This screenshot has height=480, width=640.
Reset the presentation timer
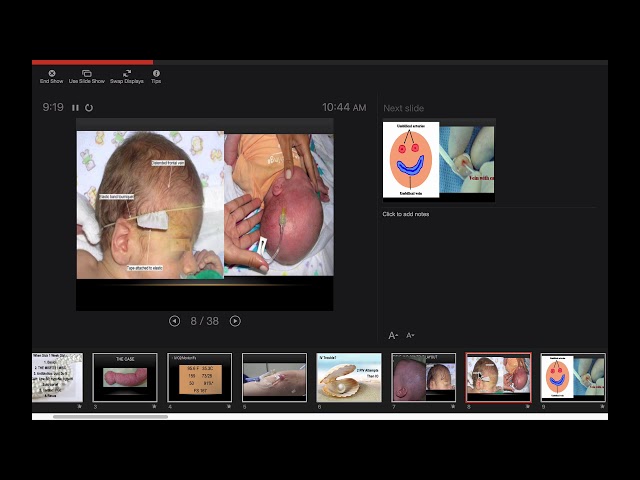(89, 108)
